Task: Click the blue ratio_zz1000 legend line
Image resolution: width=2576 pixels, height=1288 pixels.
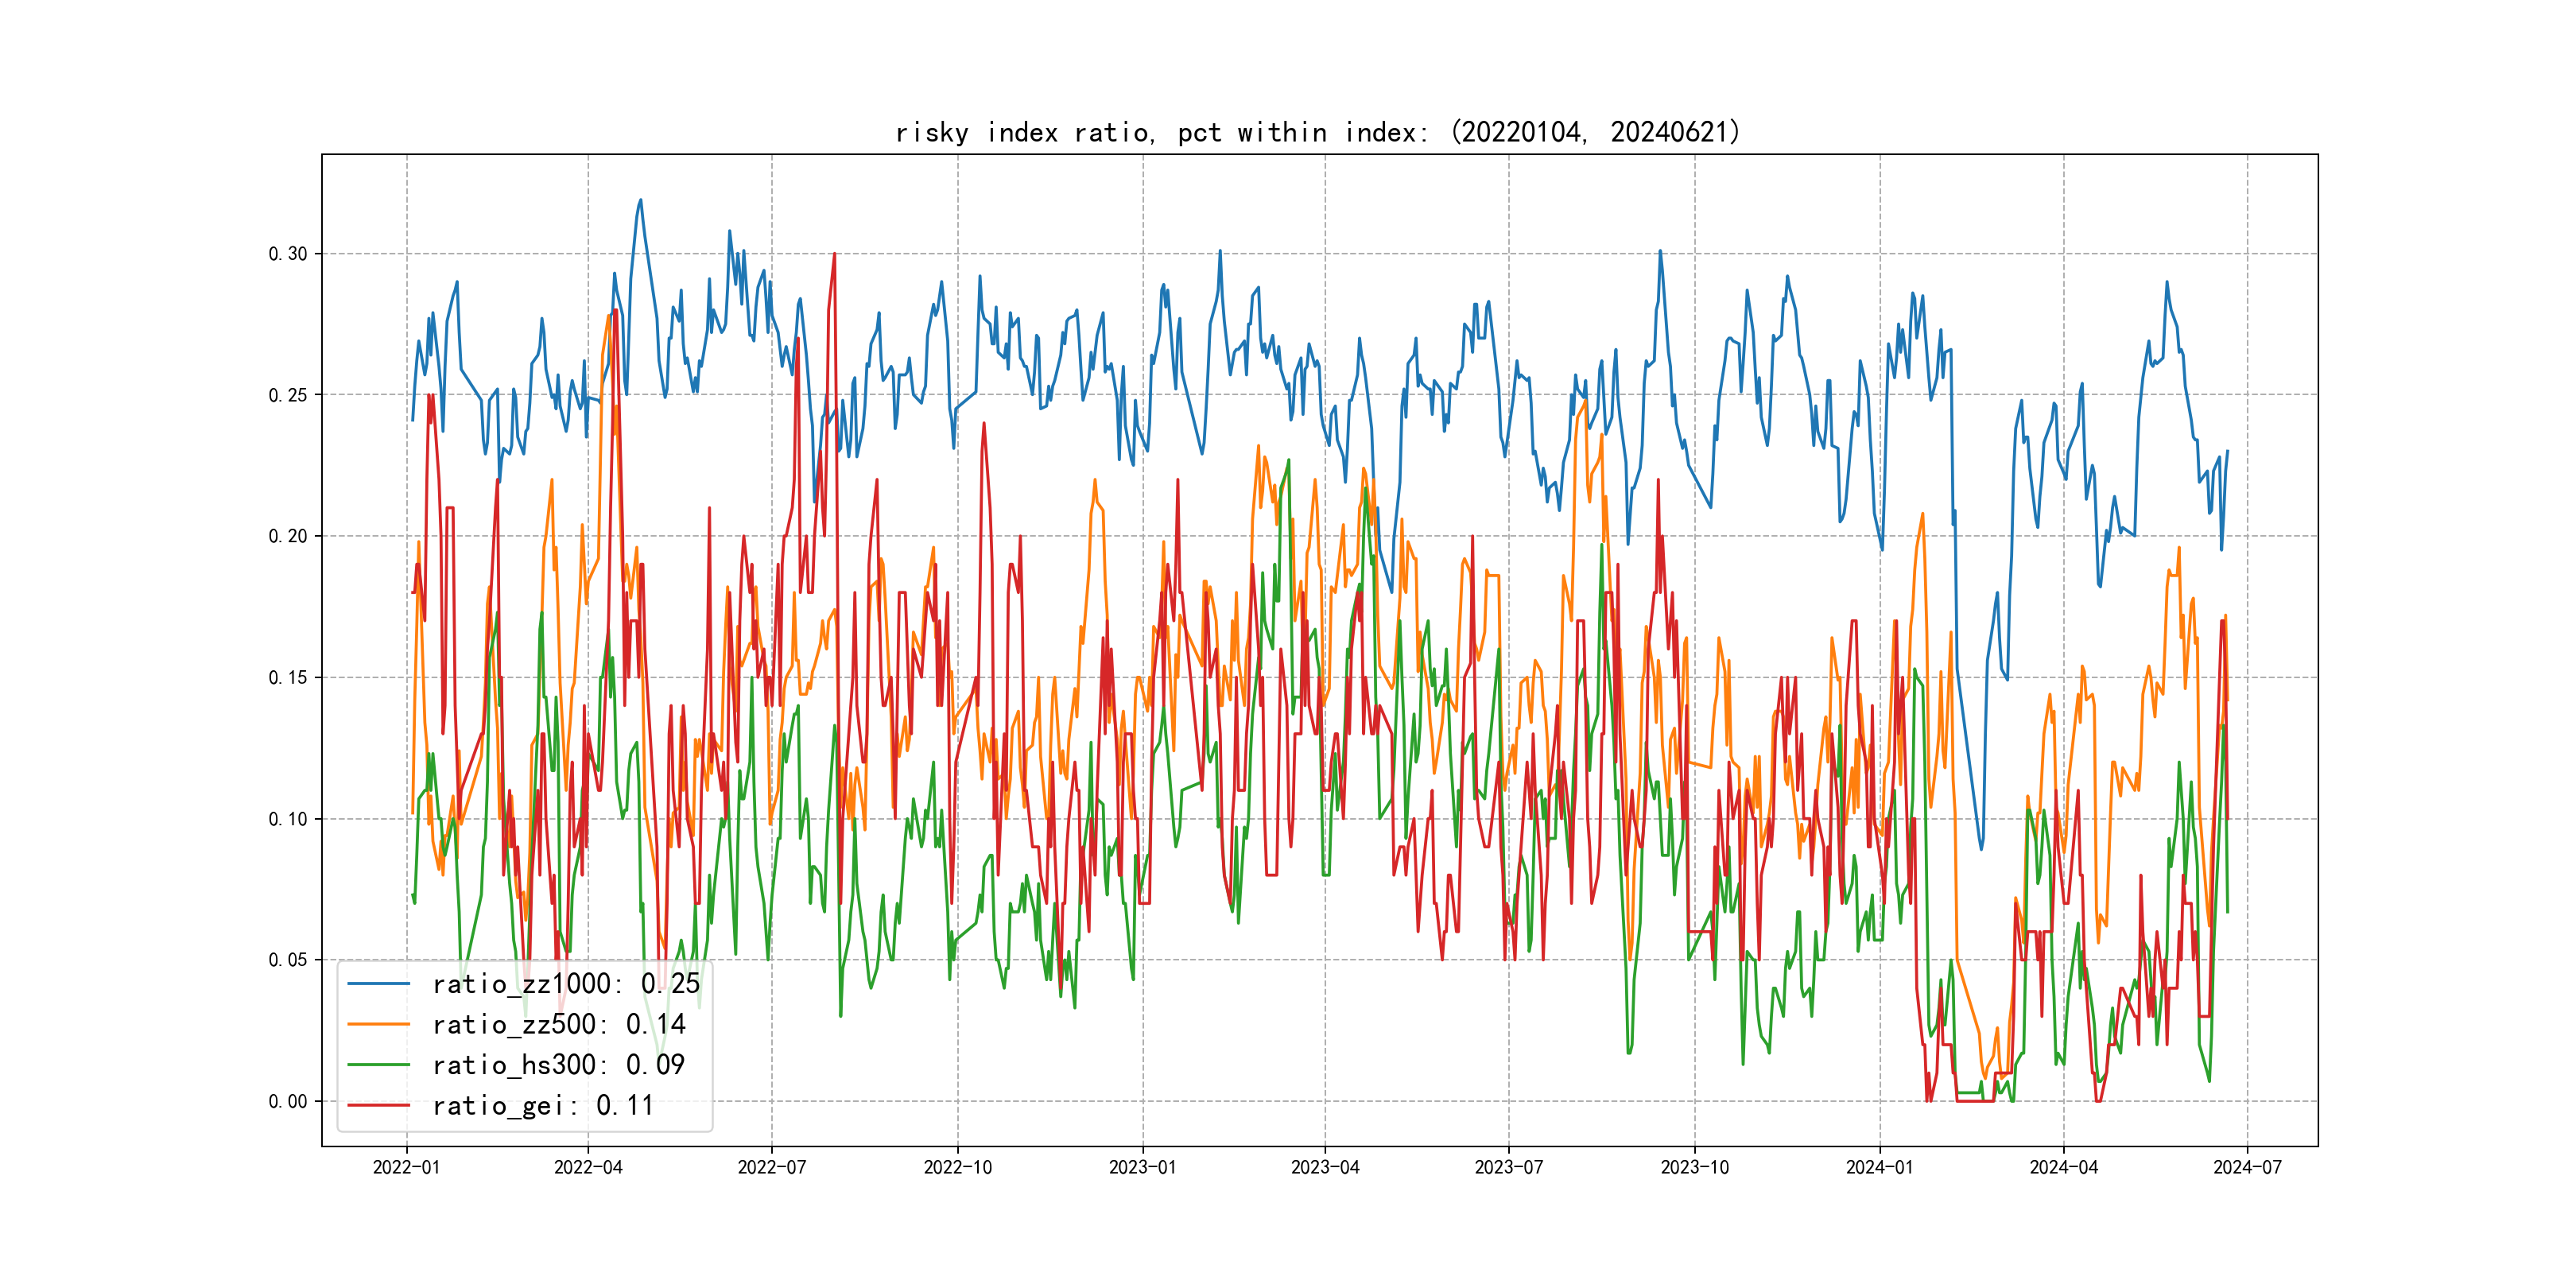Action: 378,984
